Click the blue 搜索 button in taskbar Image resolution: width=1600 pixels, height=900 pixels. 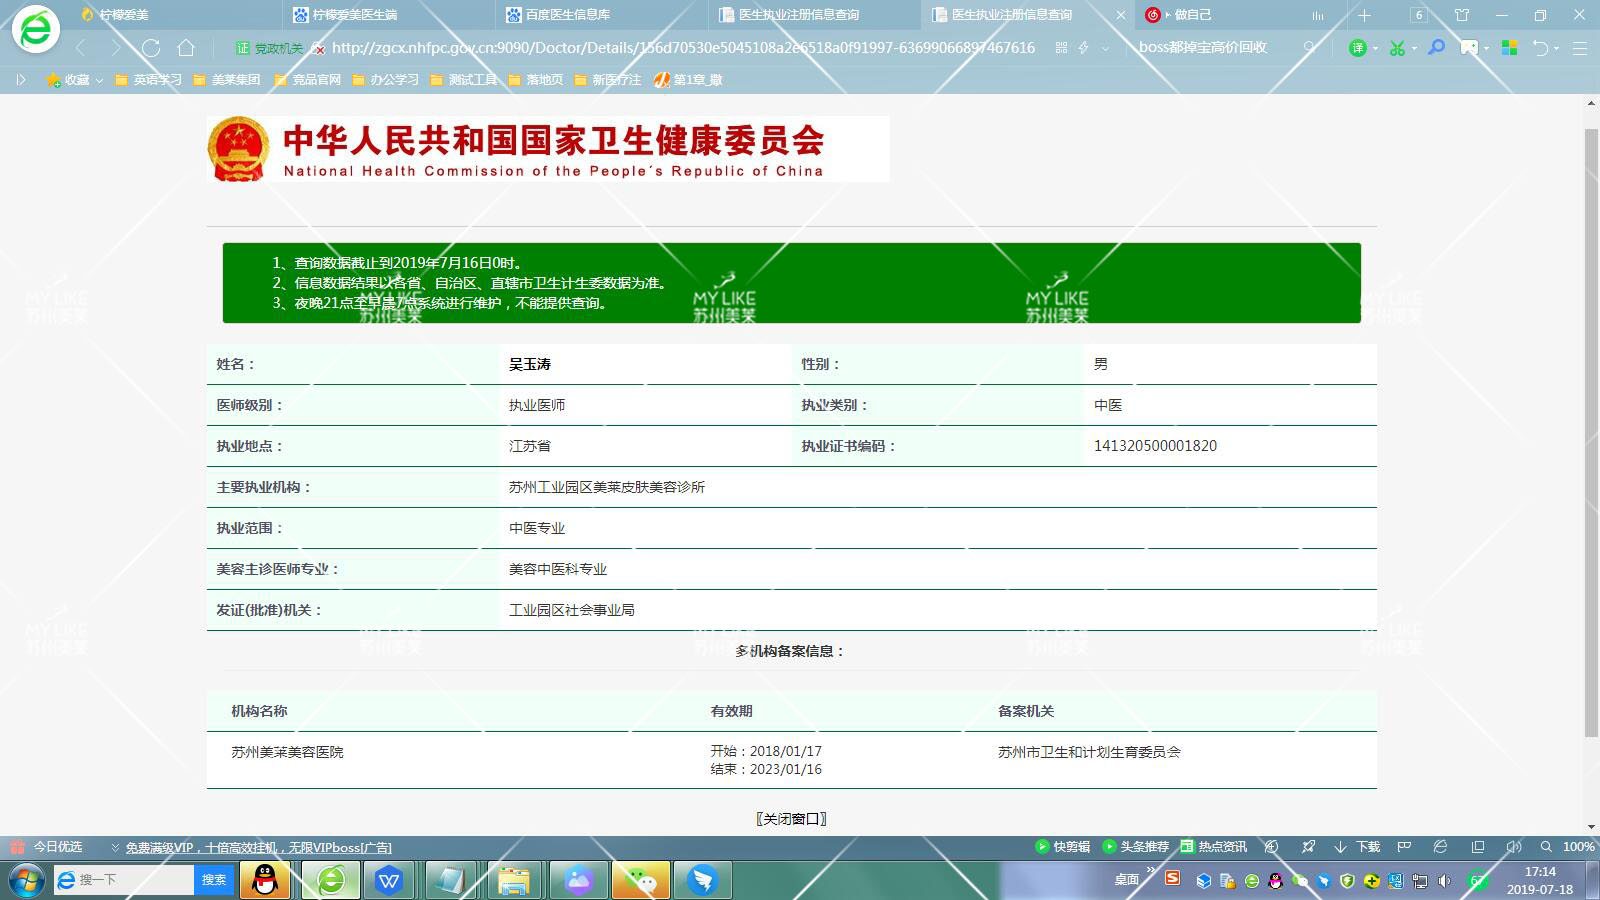(x=214, y=880)
